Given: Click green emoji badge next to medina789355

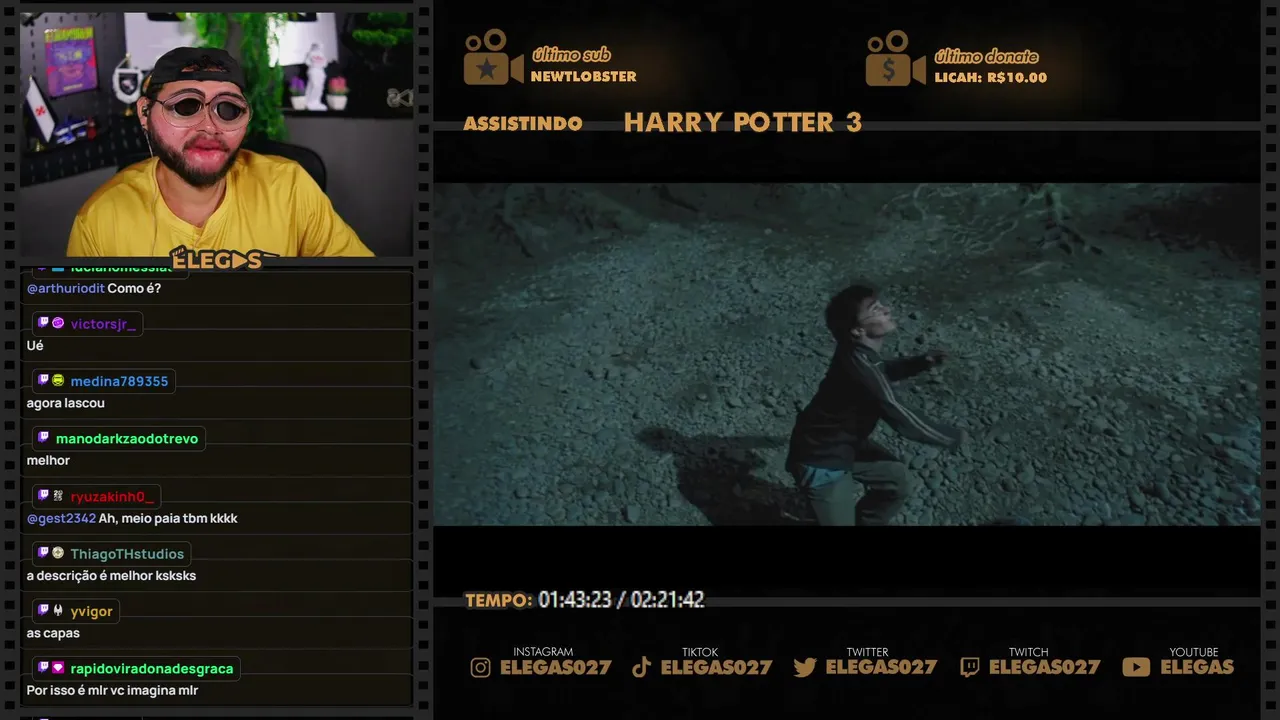Looking at the screenshot, I should coord(58,380).
